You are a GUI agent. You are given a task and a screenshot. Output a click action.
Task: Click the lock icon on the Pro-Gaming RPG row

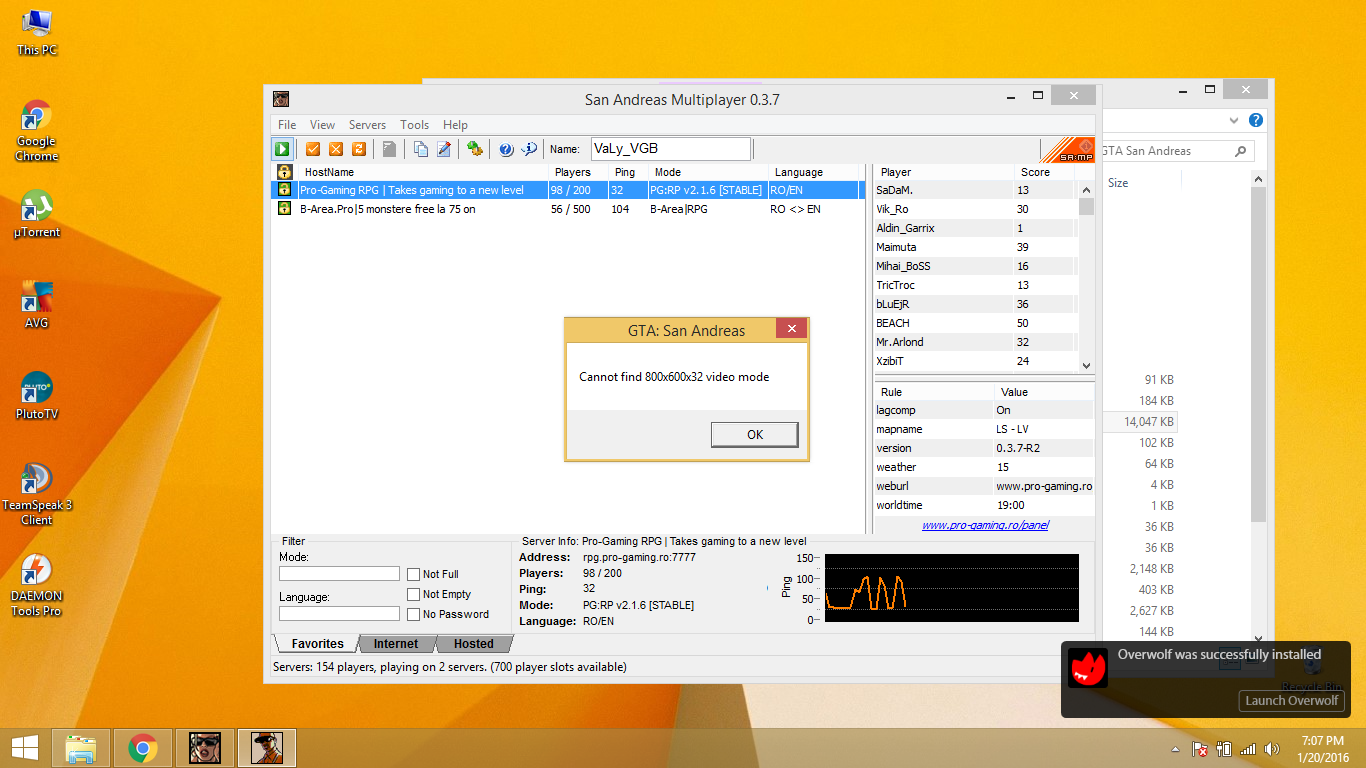click(284, 190)
